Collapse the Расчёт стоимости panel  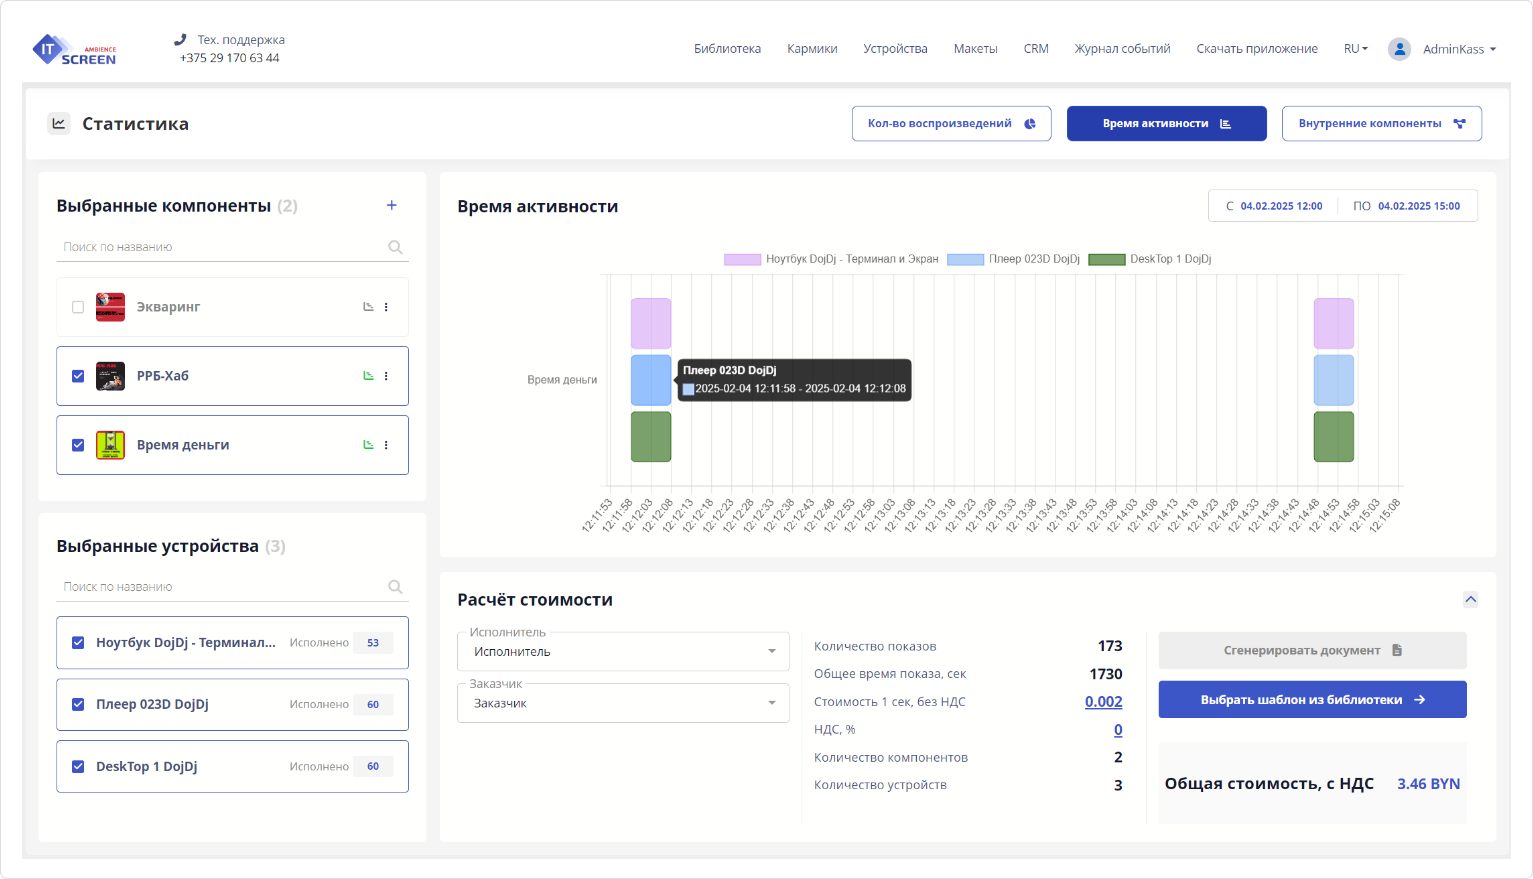point(1470,600)
